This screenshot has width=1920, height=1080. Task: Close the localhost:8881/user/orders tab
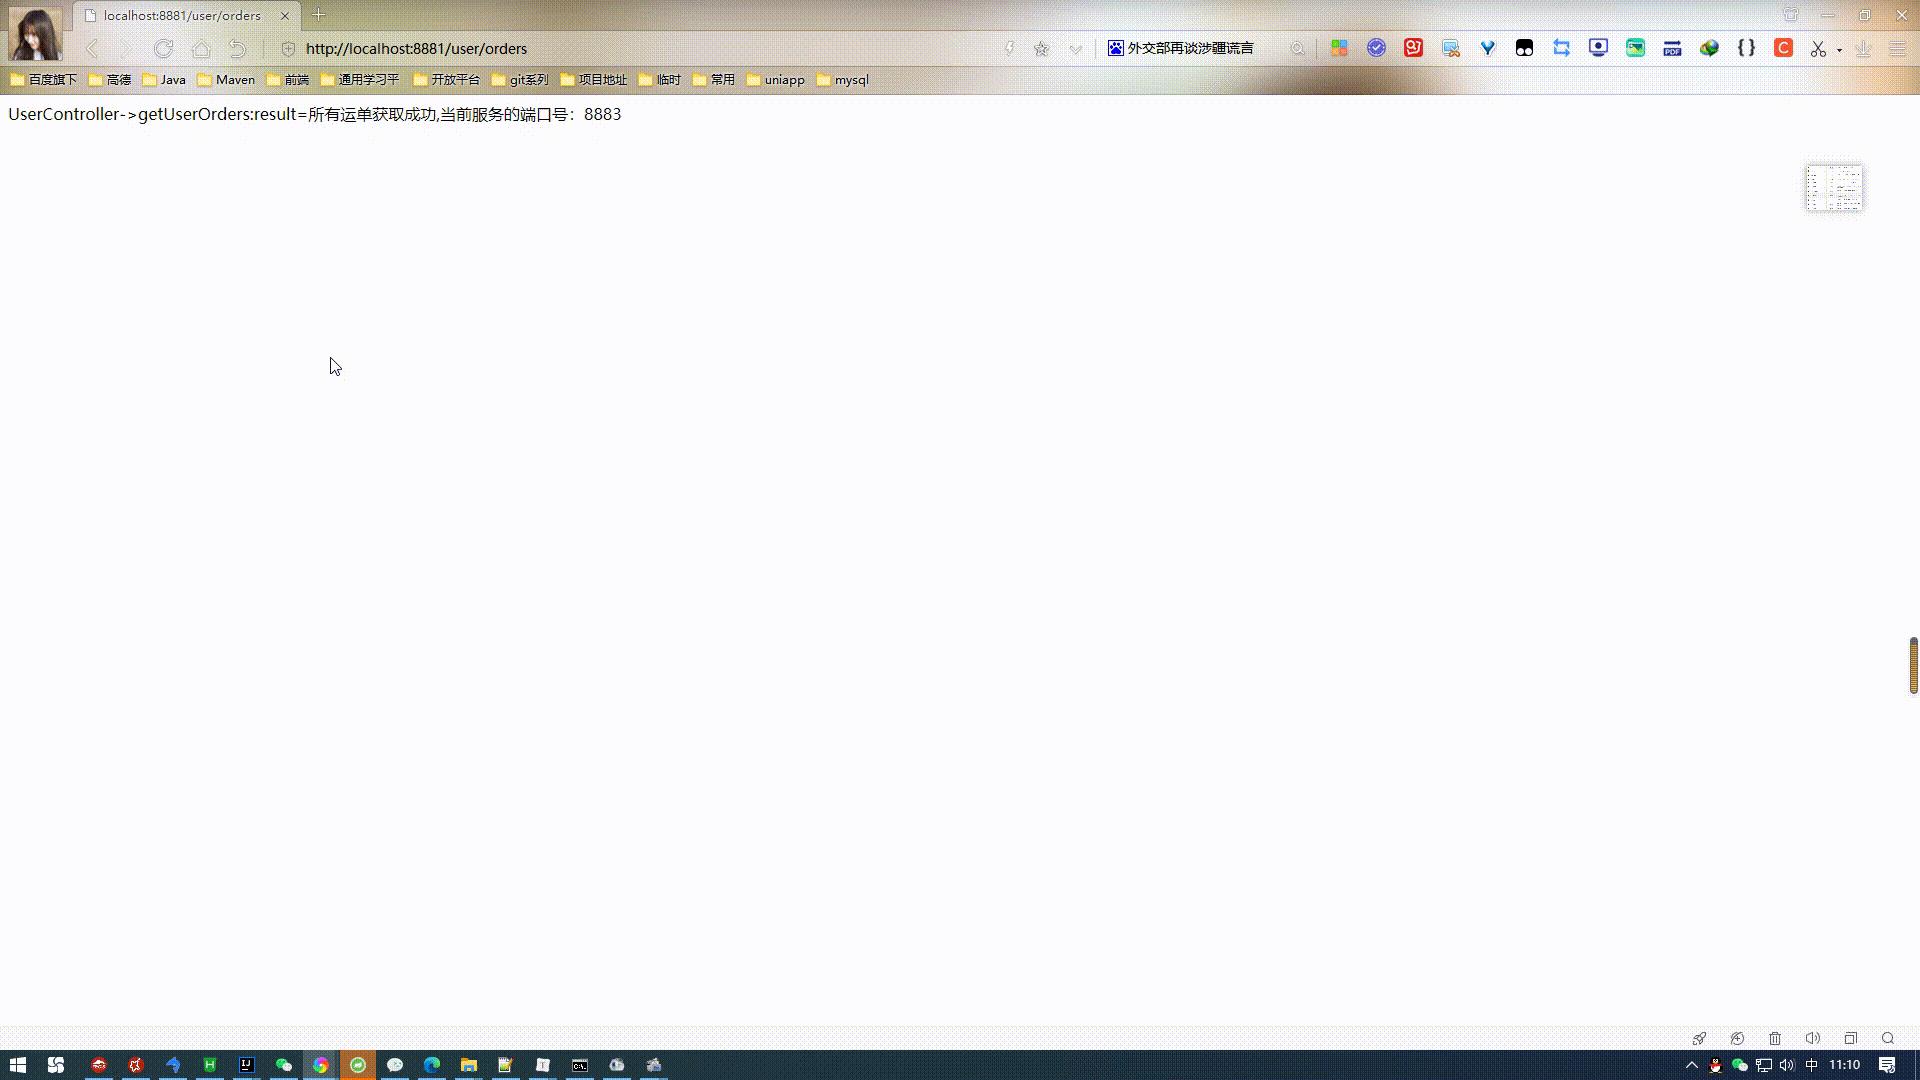pos(285,16)
